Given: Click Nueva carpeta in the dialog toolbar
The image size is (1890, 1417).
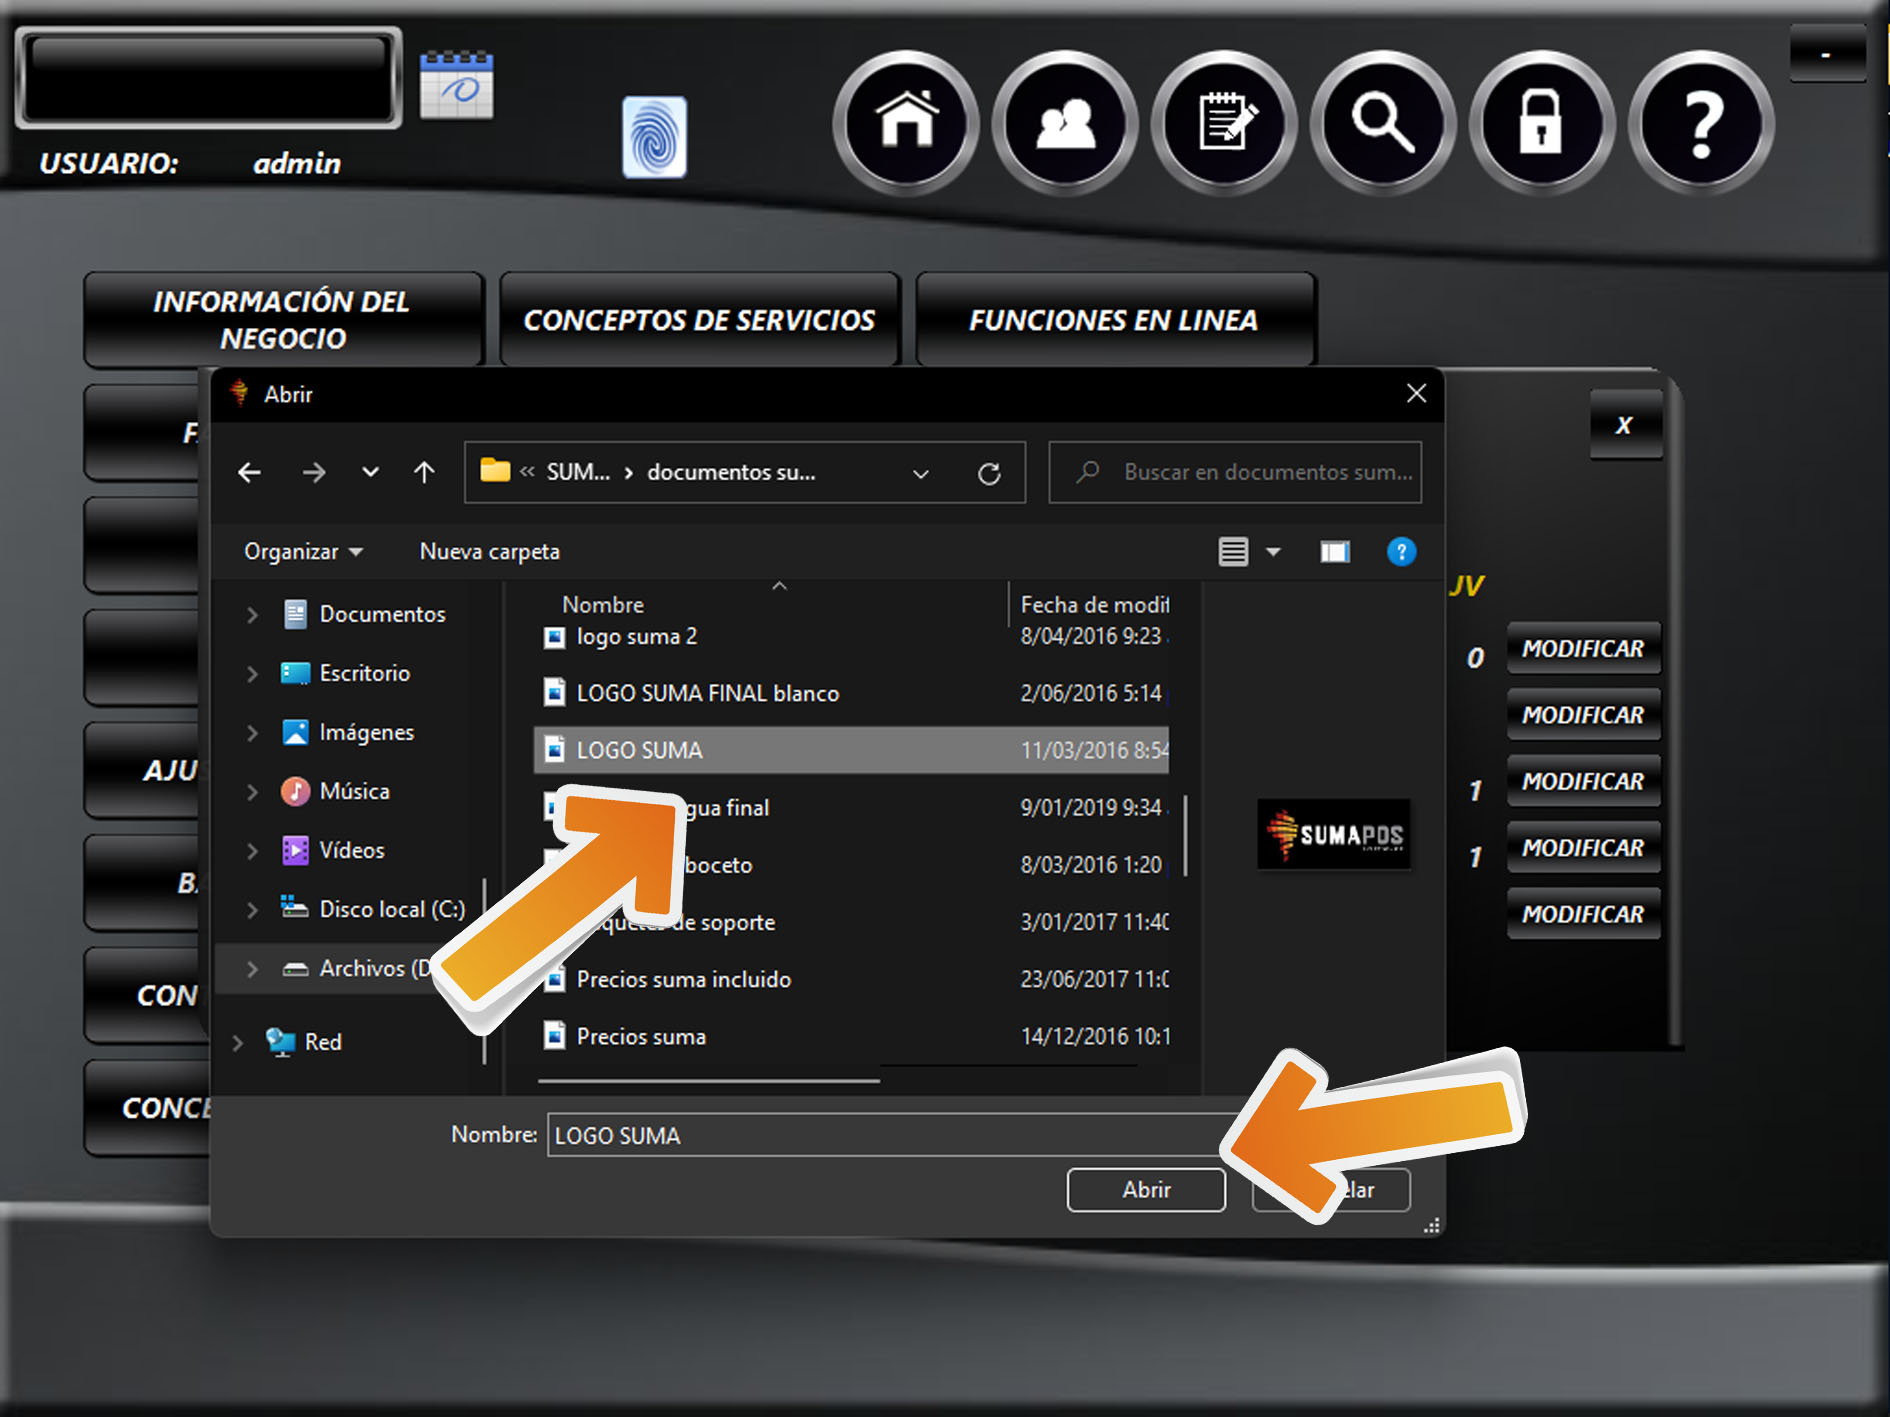Looking at the screenshot, I should (x=489, y=552).
